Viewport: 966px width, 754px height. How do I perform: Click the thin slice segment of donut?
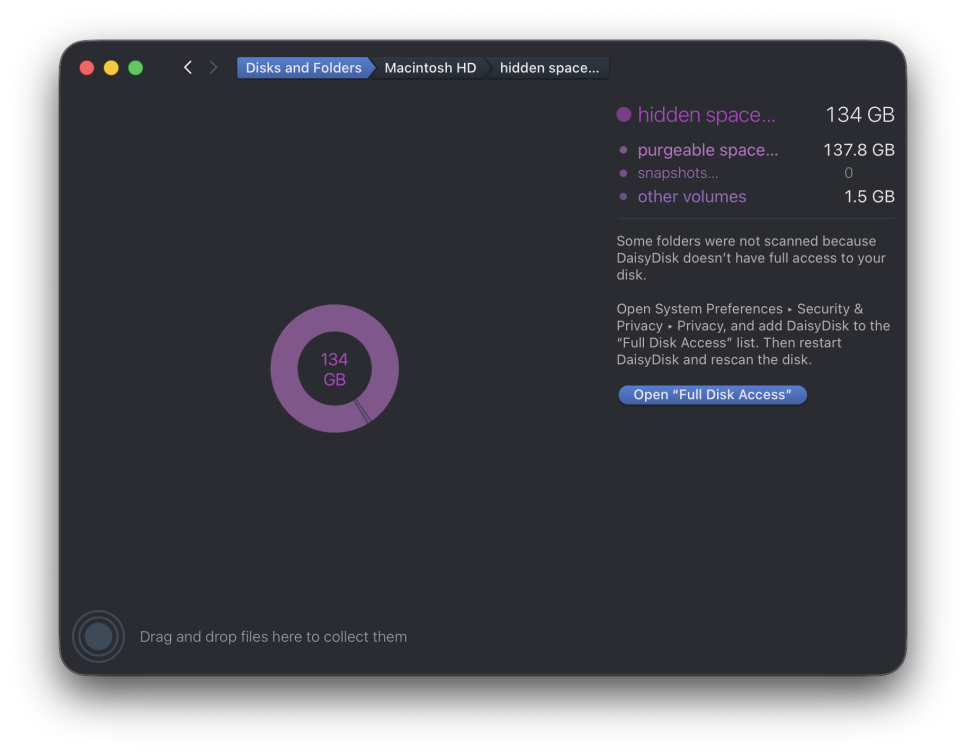tap(363, 411)
